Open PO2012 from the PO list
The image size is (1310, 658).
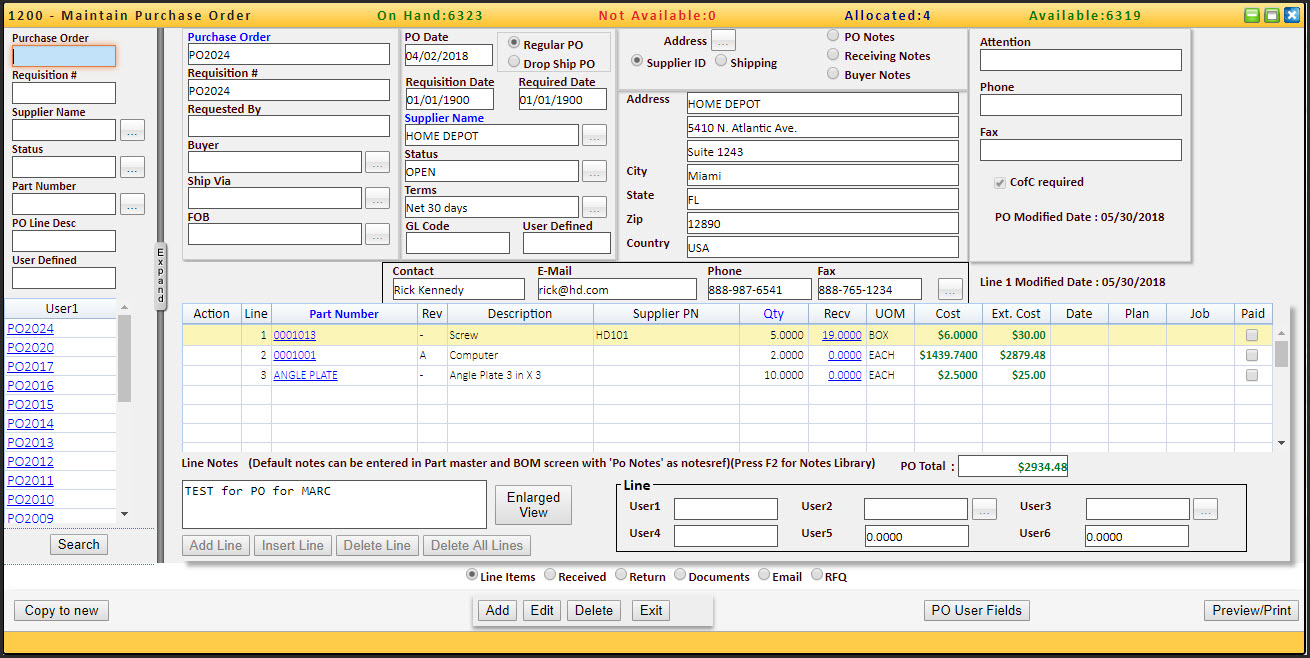coord(30,462)
